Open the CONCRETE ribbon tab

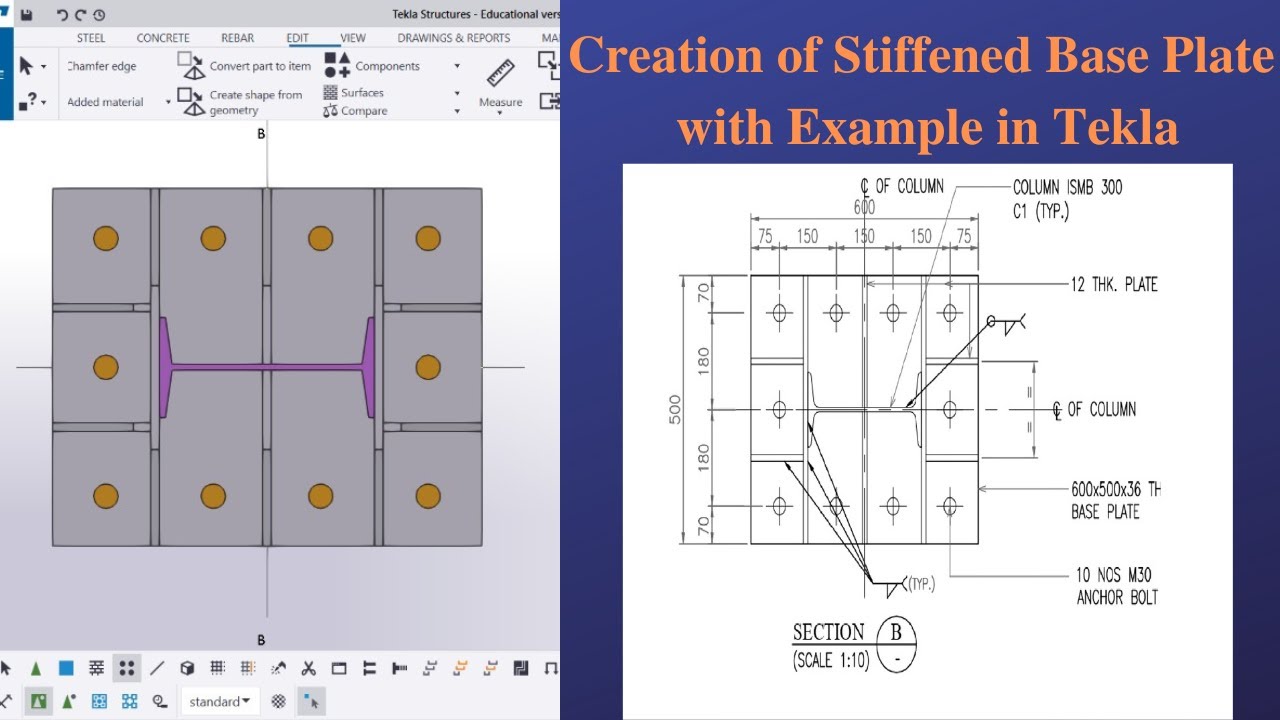click(x=163, y=38)
